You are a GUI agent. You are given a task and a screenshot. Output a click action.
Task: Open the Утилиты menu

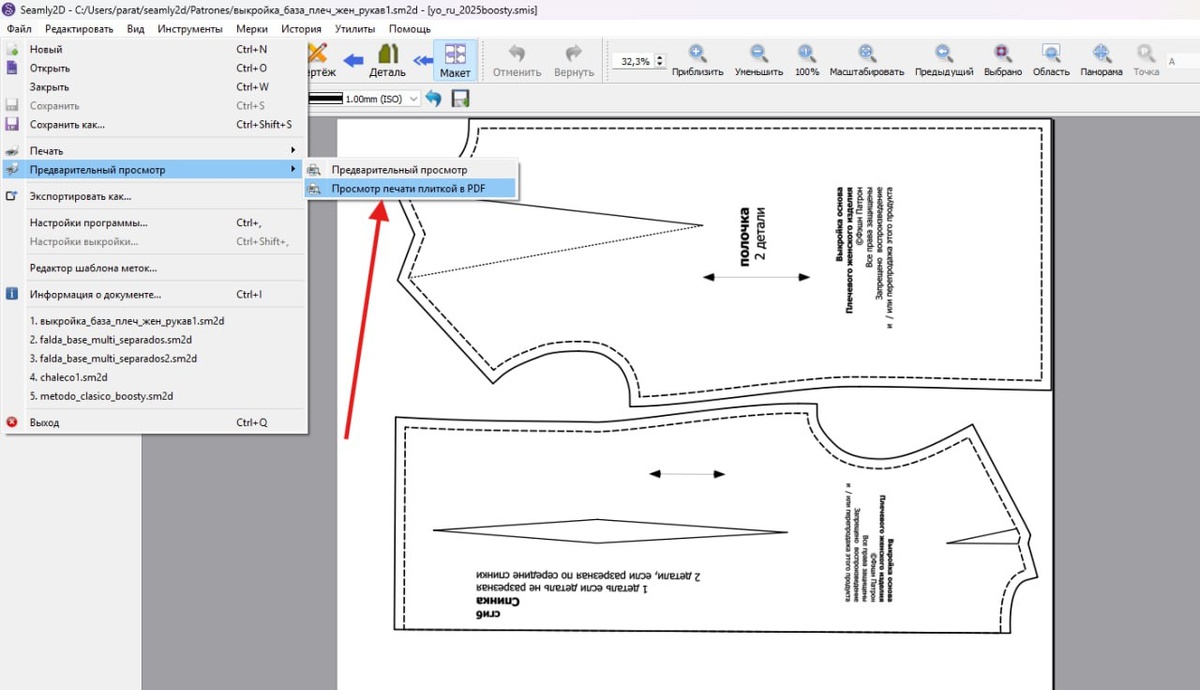point(355,29)
